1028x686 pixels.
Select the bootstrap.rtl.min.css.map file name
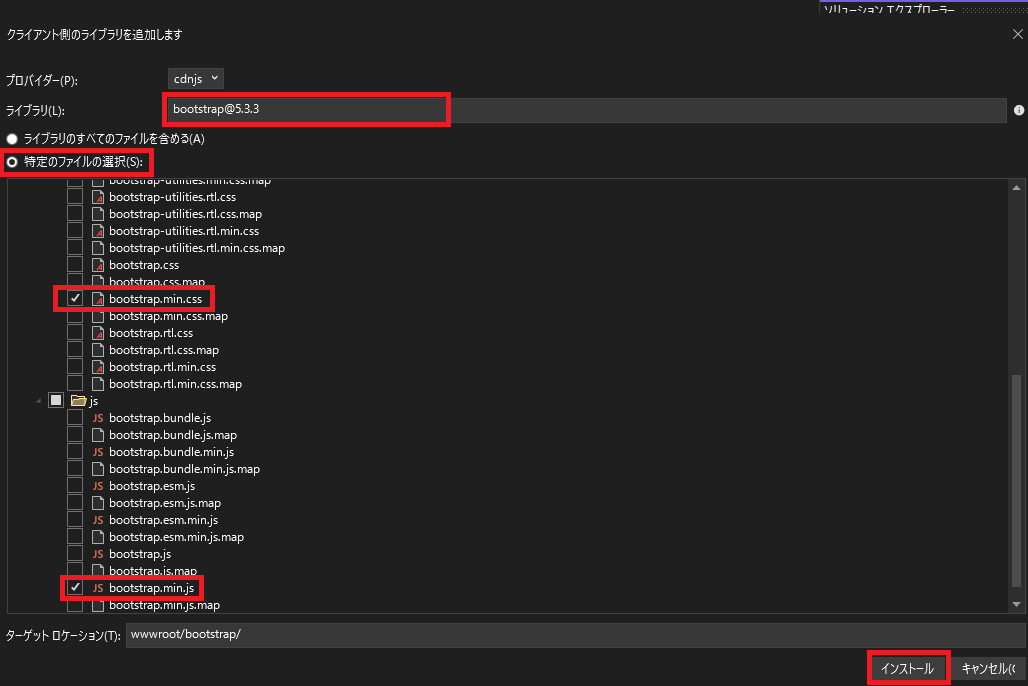click(x=175, y=384)
